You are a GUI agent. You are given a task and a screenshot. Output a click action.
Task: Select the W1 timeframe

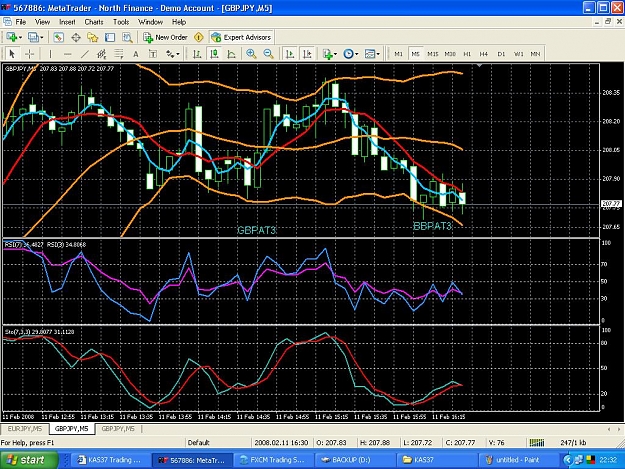(x=518, y=54)
